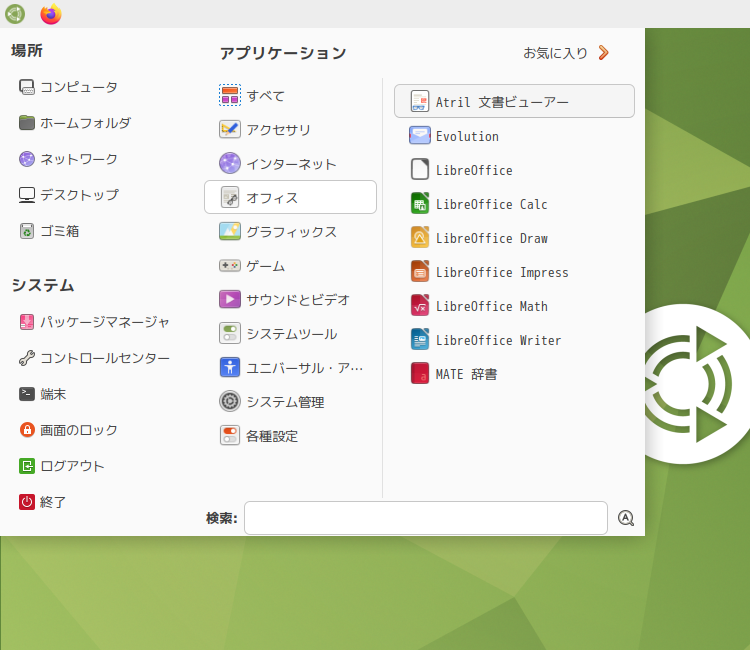Select the 各種設定 category
Image resolution: width=750 pixels, height=650 pixels.
coord(290,436)
